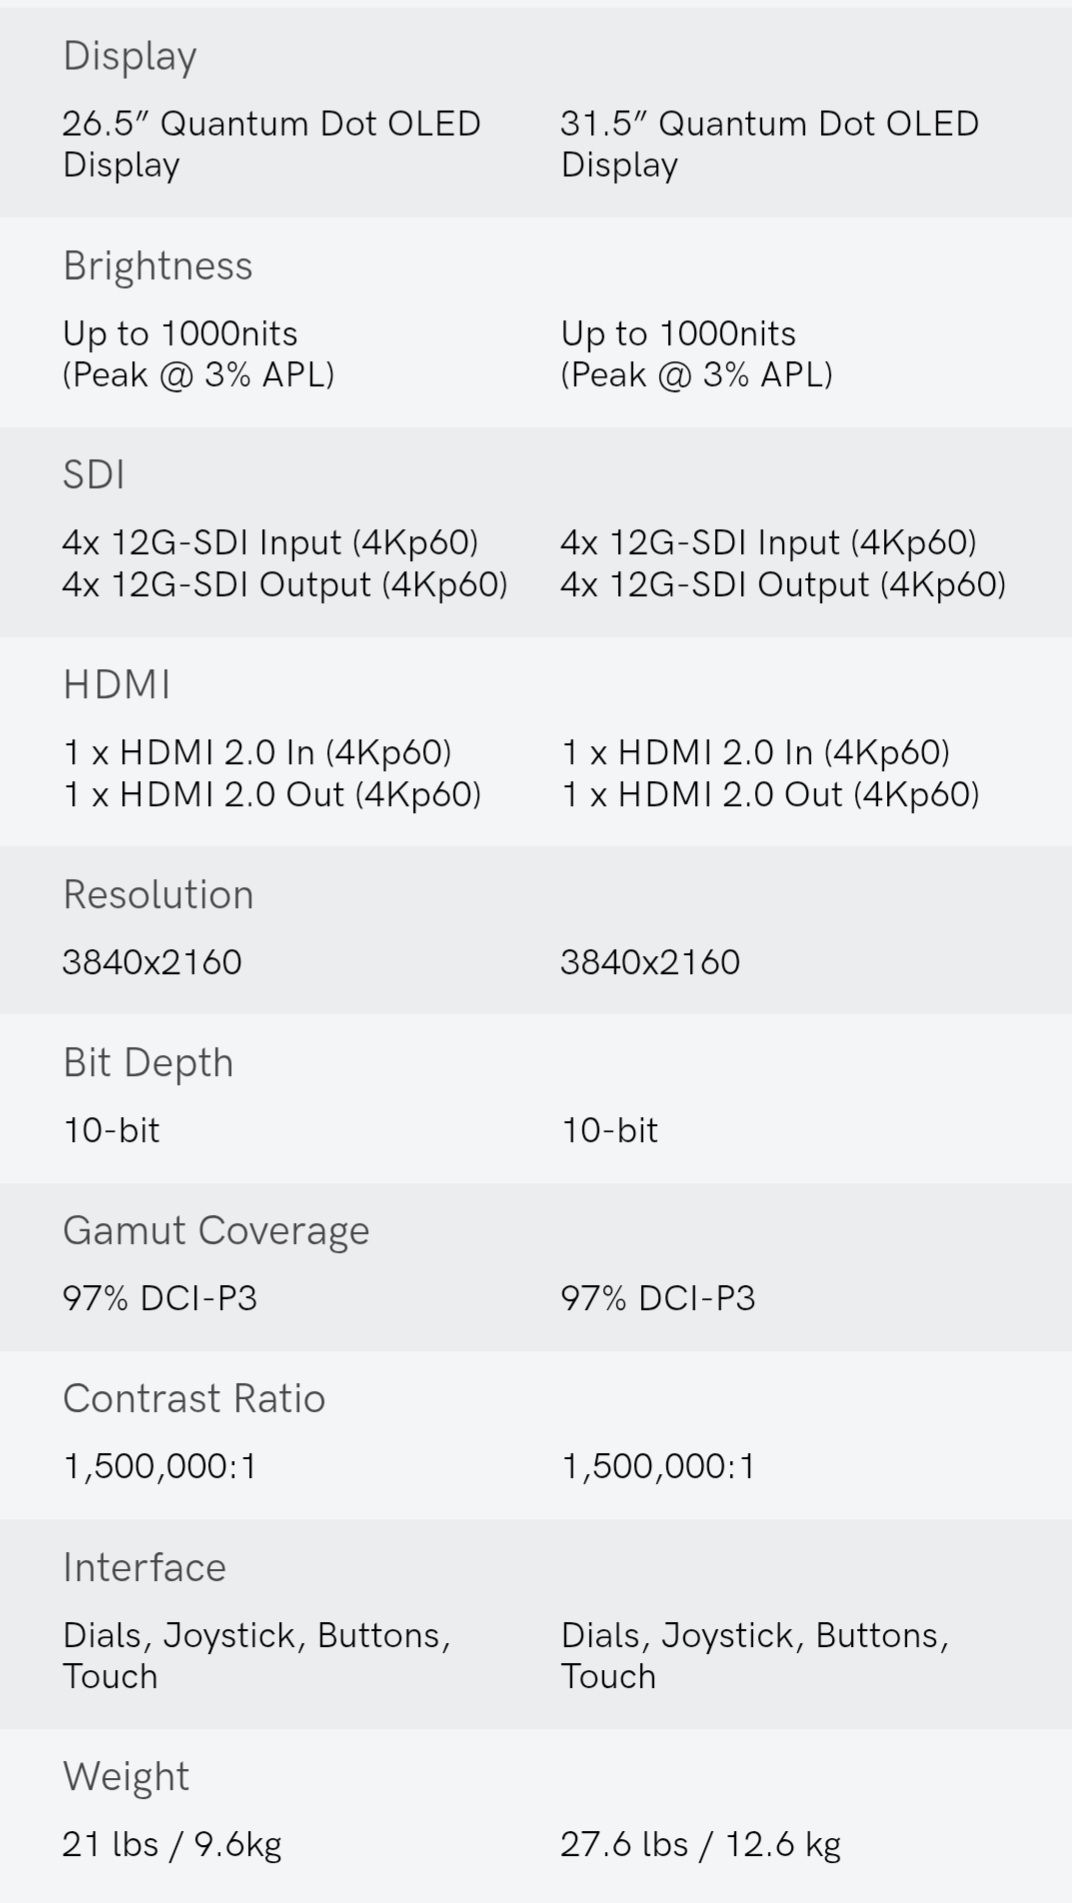Click the SDI section heading
Viewport: 1072px width, 1903px height.
[94, 475]
